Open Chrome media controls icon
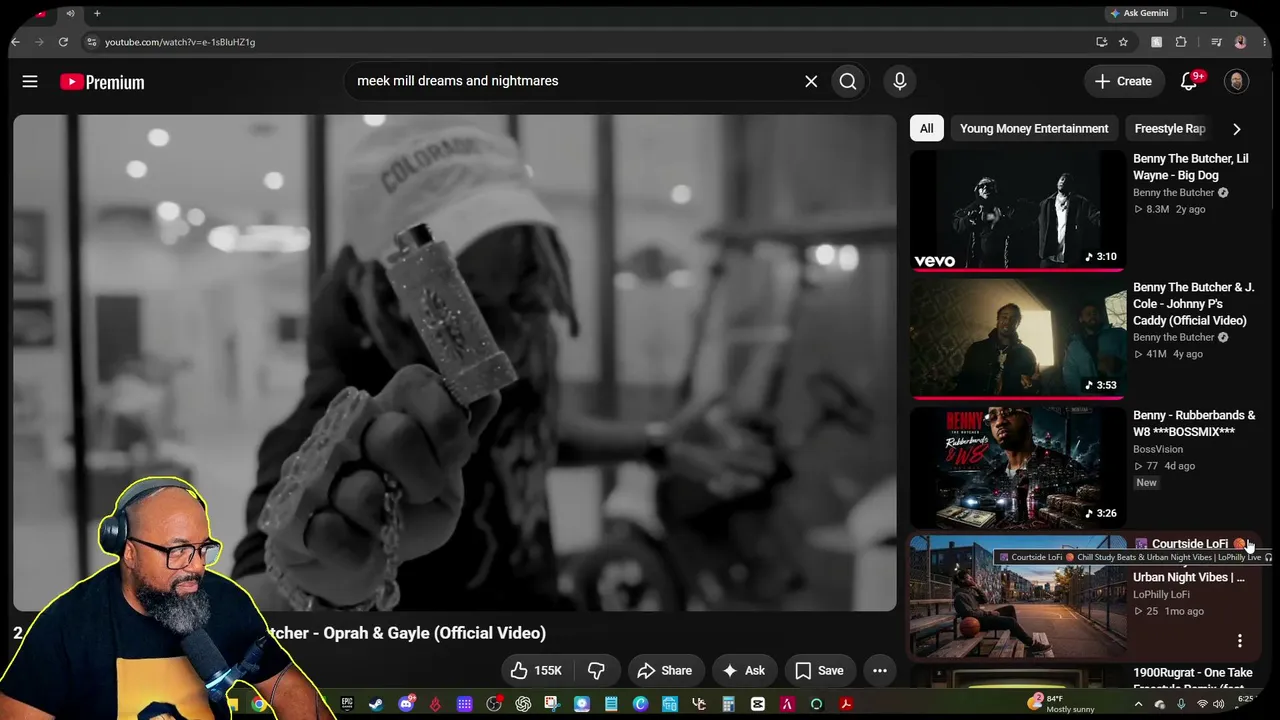Viewport: 1280px width, 720px height. tap(1216, 42)
